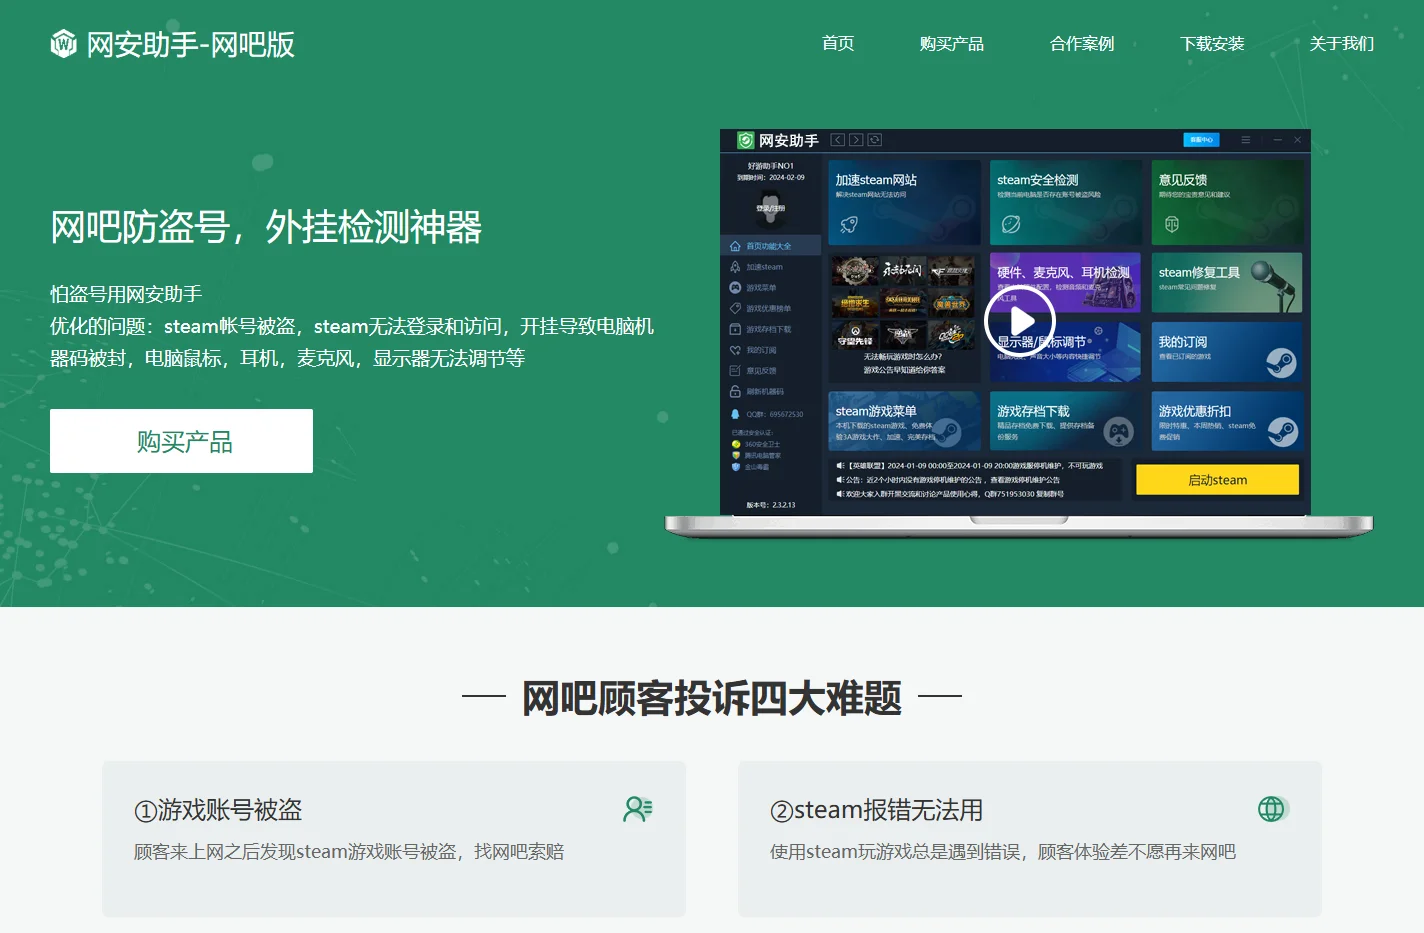Click the 金山毒霸 shield icon
Screen dimensions: 1424x933
click(x=736, y=467)
